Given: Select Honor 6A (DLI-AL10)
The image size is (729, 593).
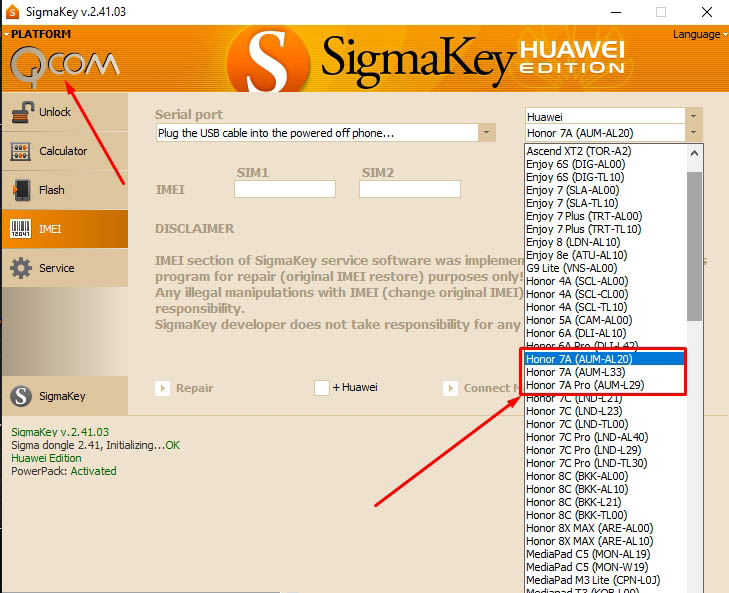Looking at the screenshot, I should 605,333.
